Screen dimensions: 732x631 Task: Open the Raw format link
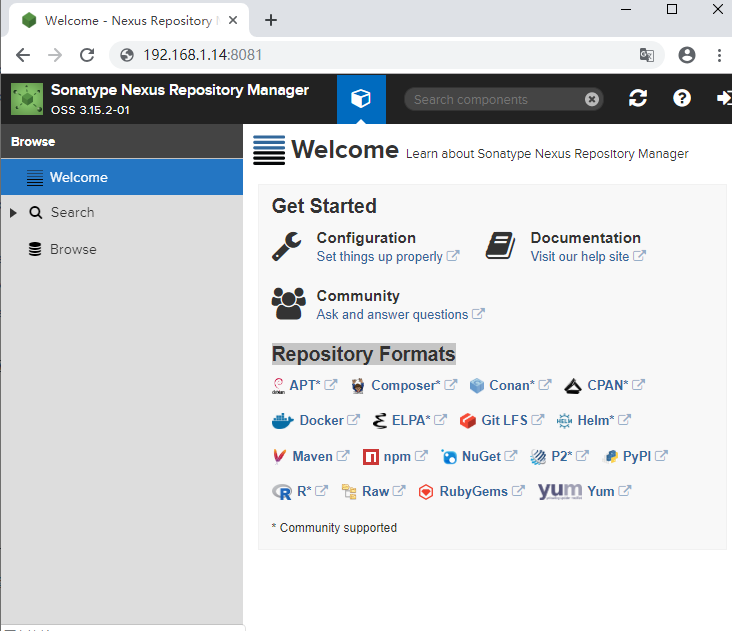(375, 491)
